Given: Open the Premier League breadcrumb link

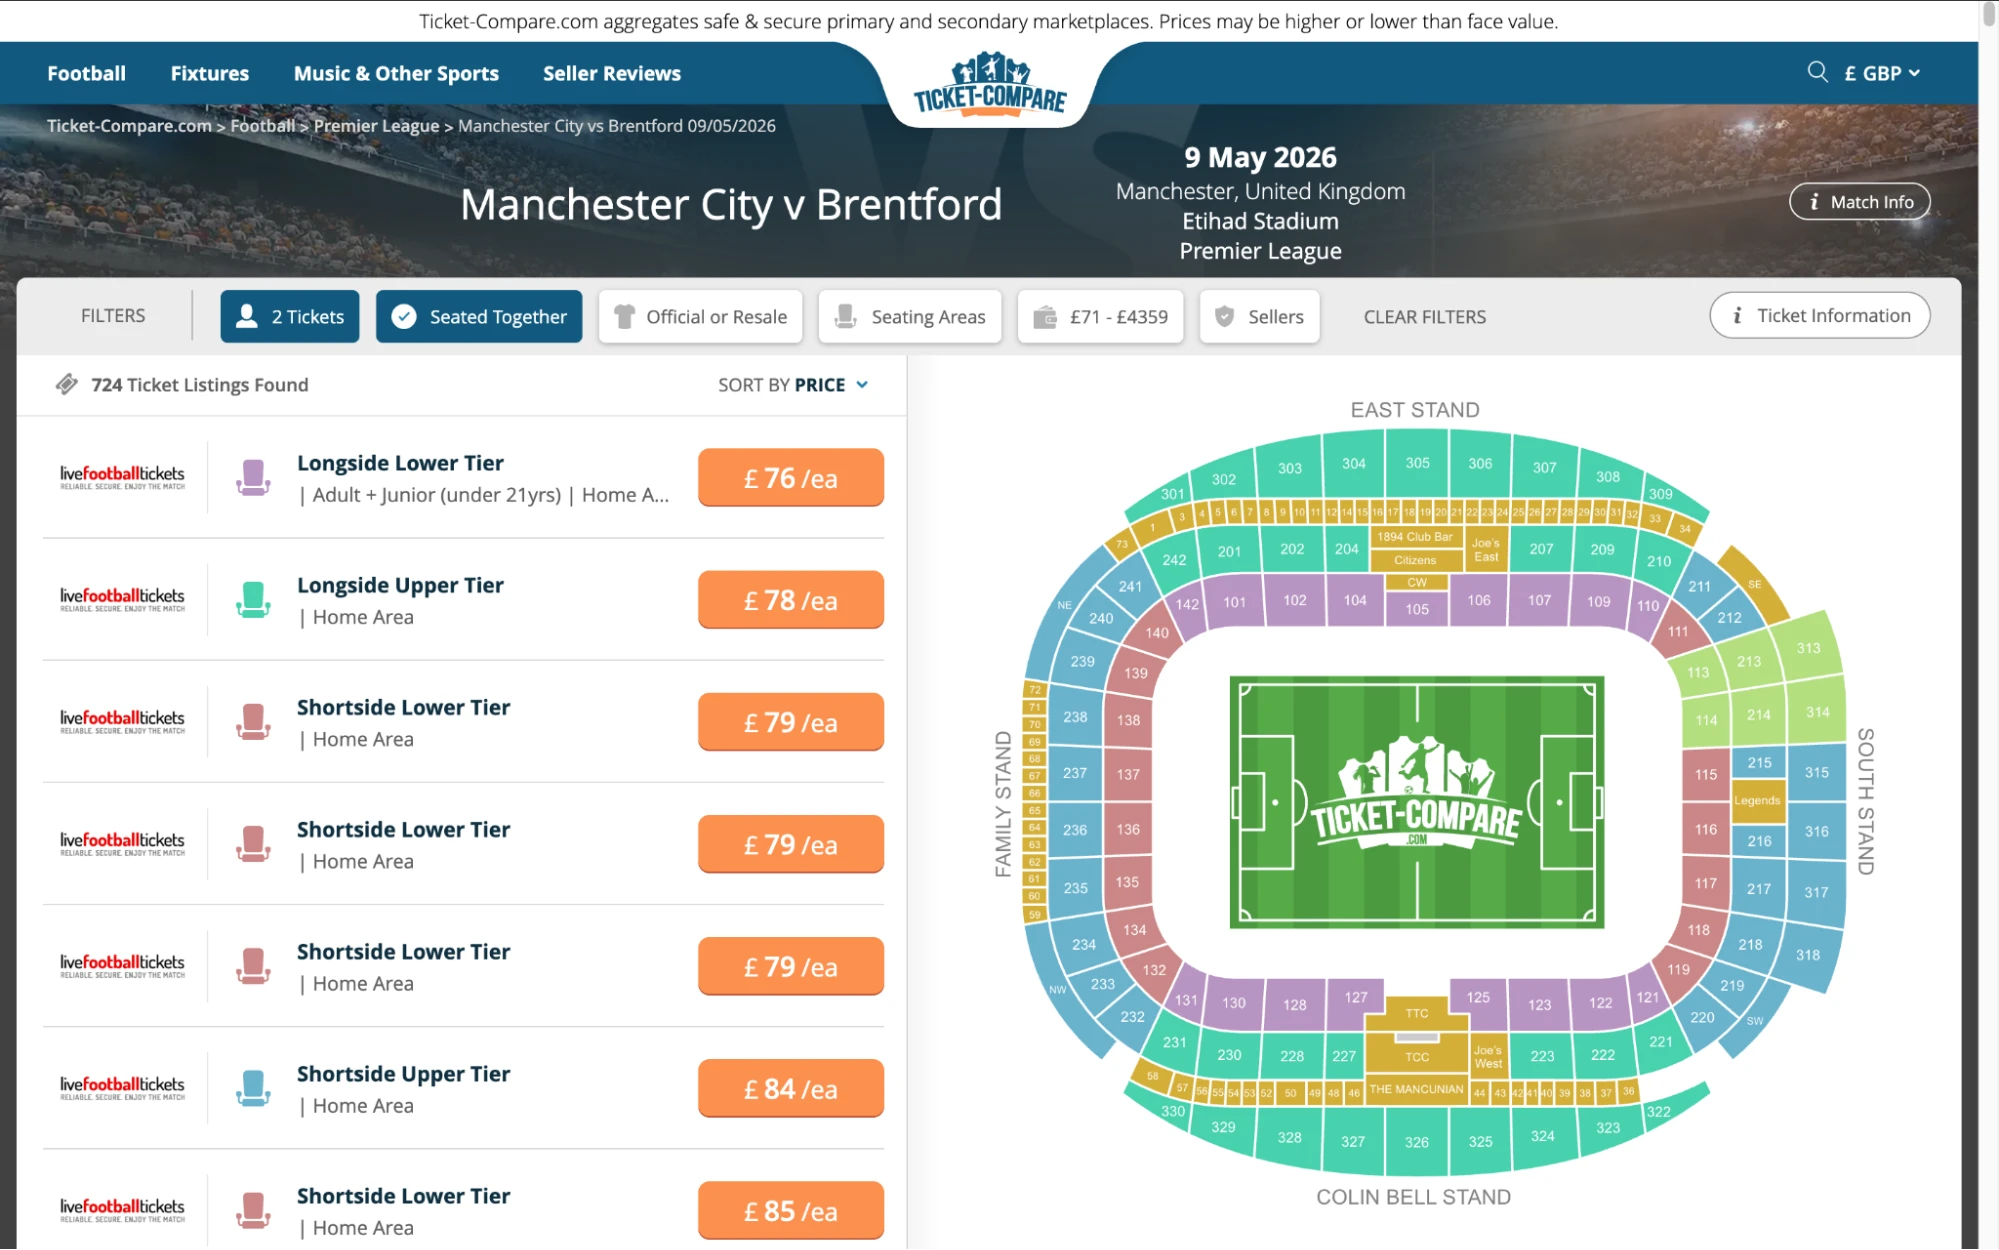Looking at the screenshot, I should point(376,125).
